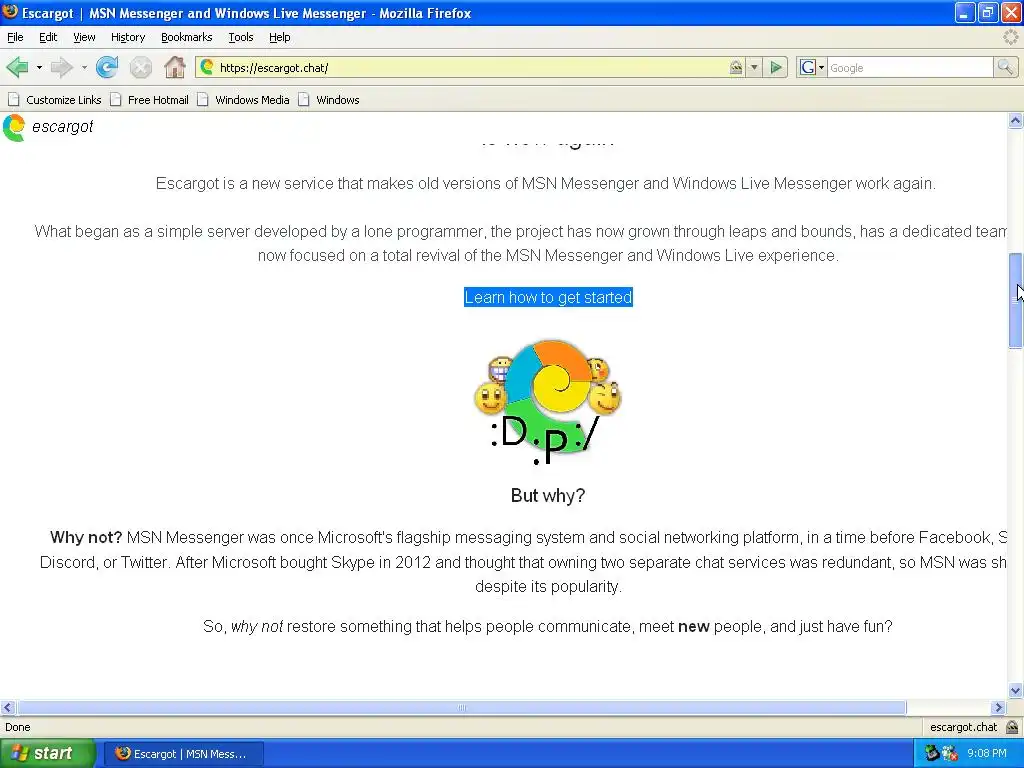Expand the address bar URL history dropdown
Screen dimensions: 1024x768
754,67
